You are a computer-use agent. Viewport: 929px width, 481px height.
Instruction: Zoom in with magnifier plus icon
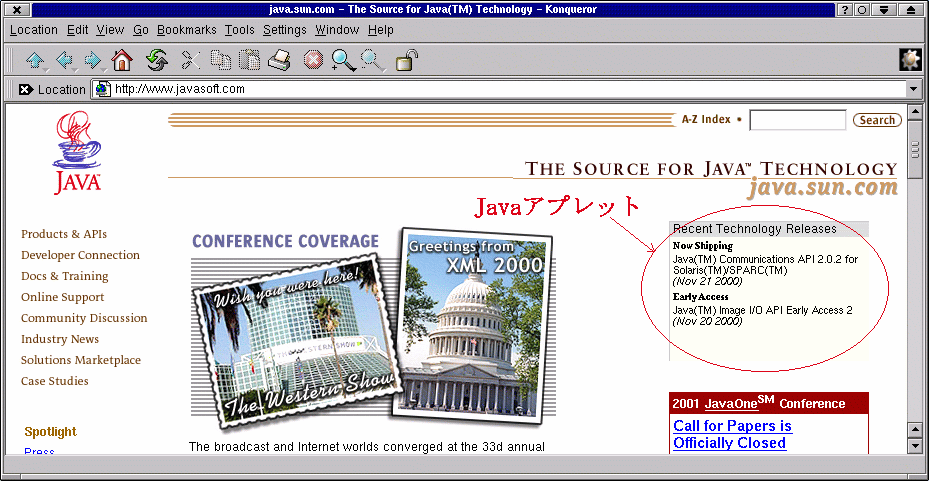point(343,60)
